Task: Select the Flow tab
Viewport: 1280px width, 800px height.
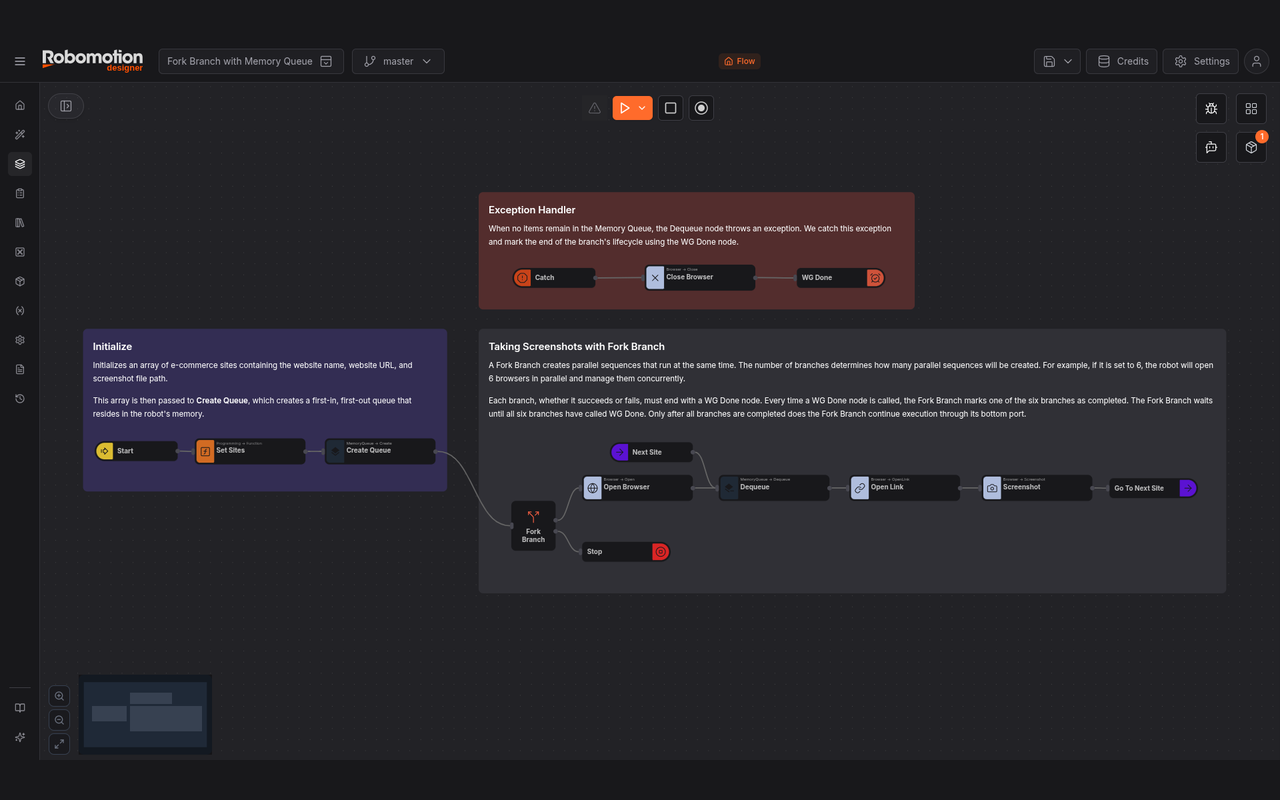Action: point(740,61)
